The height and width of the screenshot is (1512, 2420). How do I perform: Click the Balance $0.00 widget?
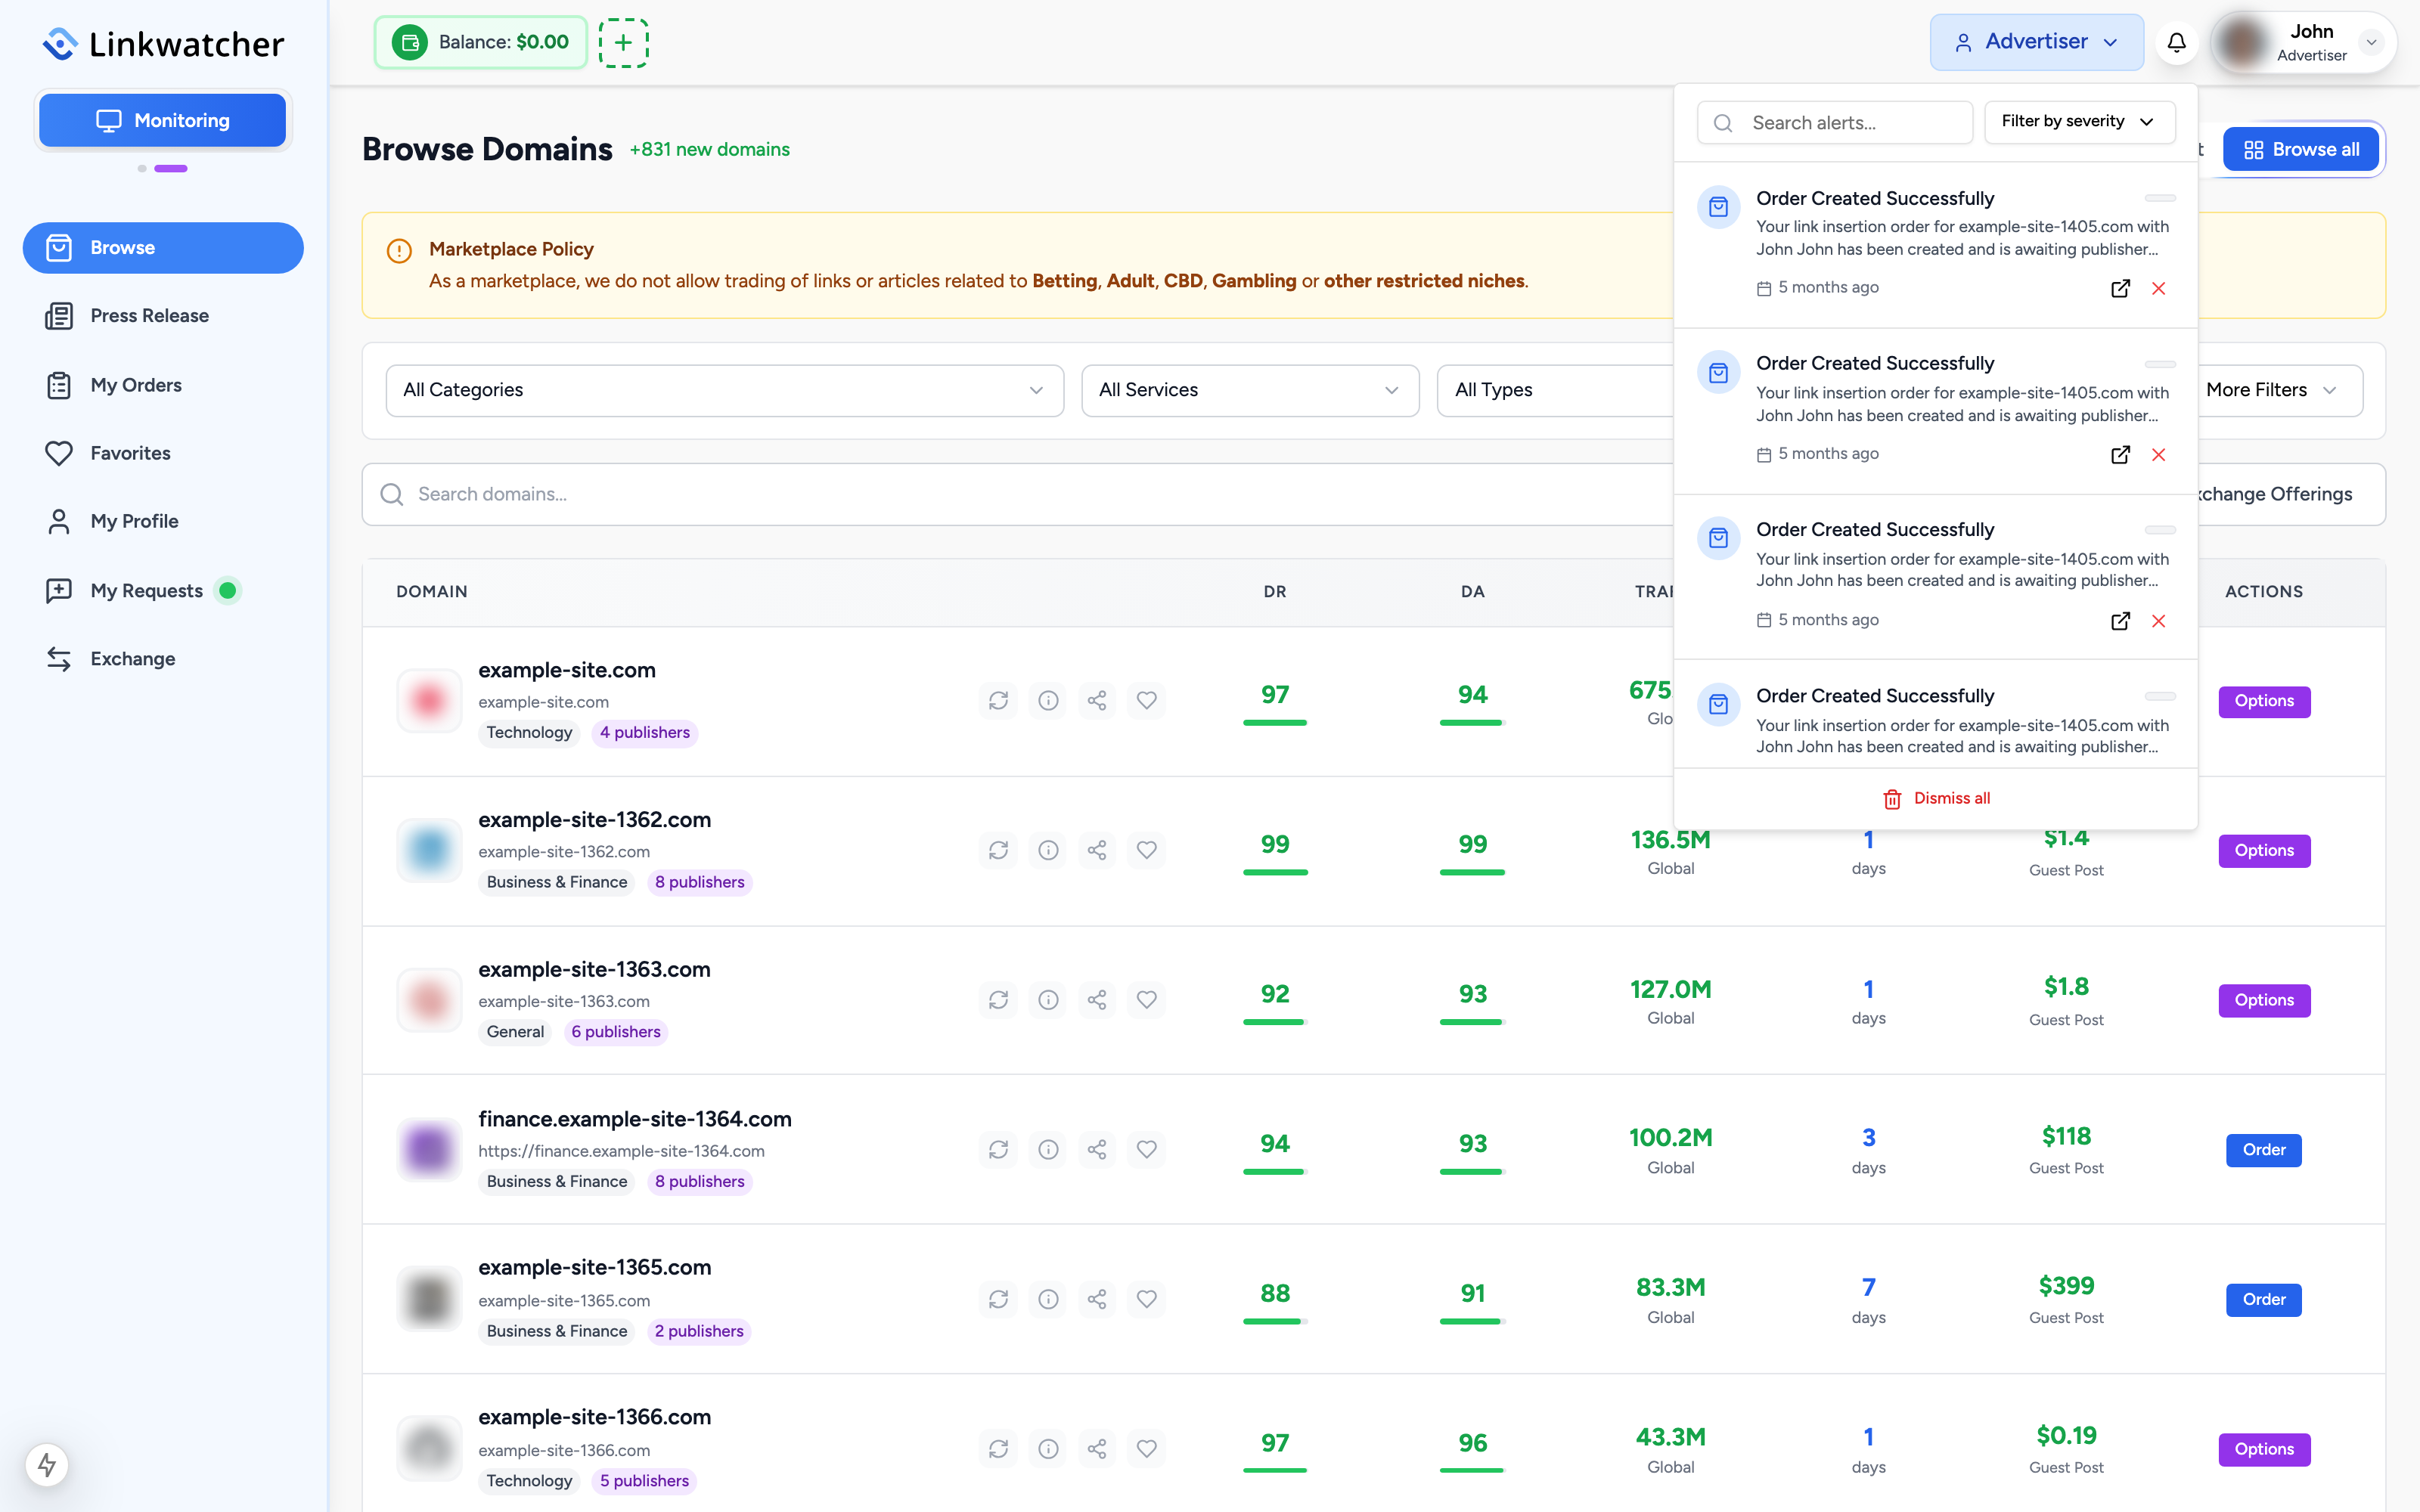click(481, 42)
